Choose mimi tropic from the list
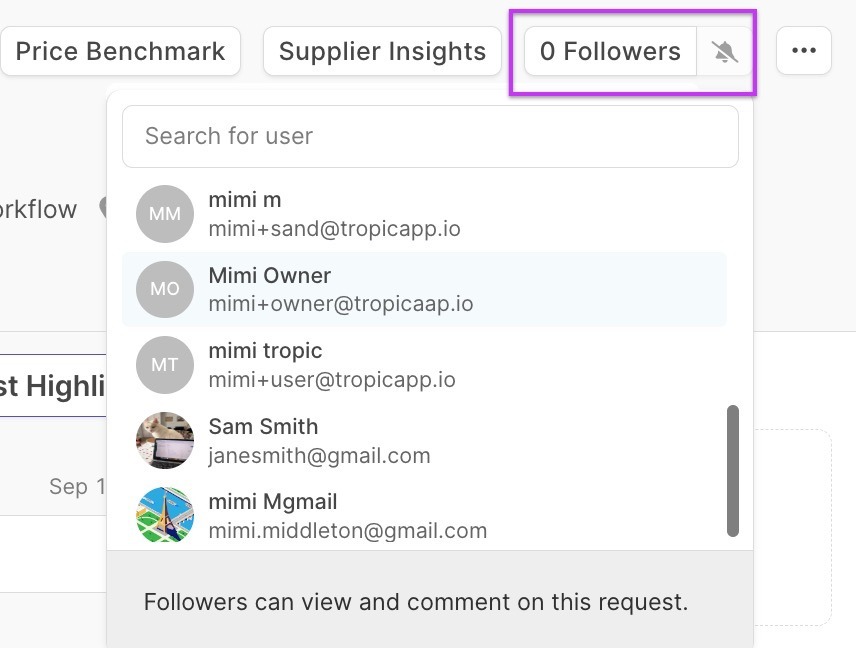Screen dimensions: 856x648 [x=265, y=351]
